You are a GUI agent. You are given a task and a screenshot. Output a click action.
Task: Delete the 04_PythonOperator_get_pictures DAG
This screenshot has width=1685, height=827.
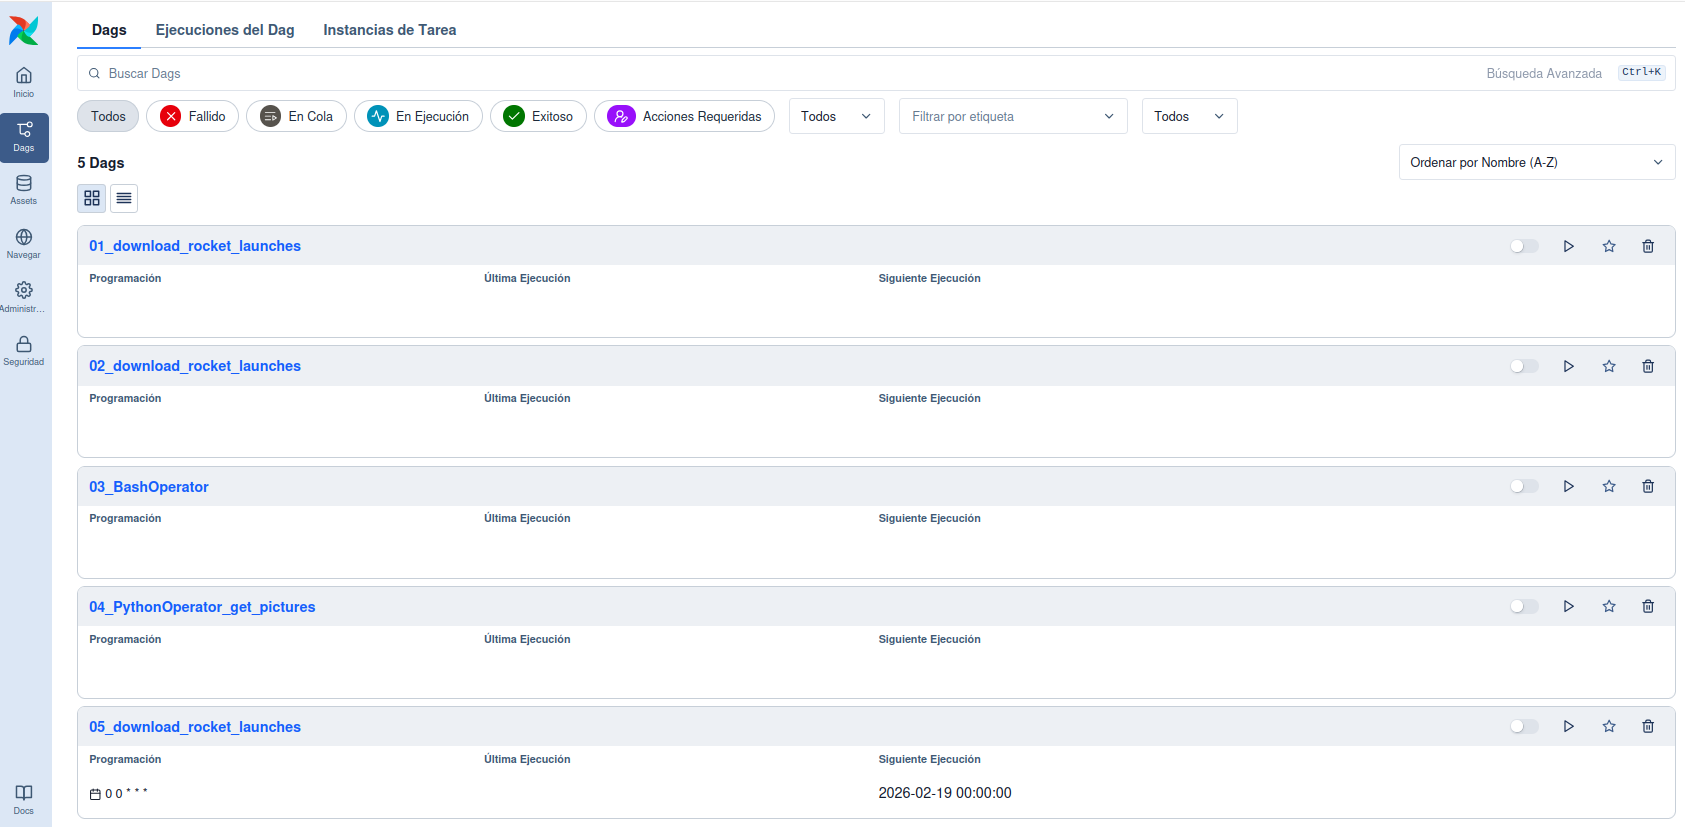click(x=1647, y=606)
